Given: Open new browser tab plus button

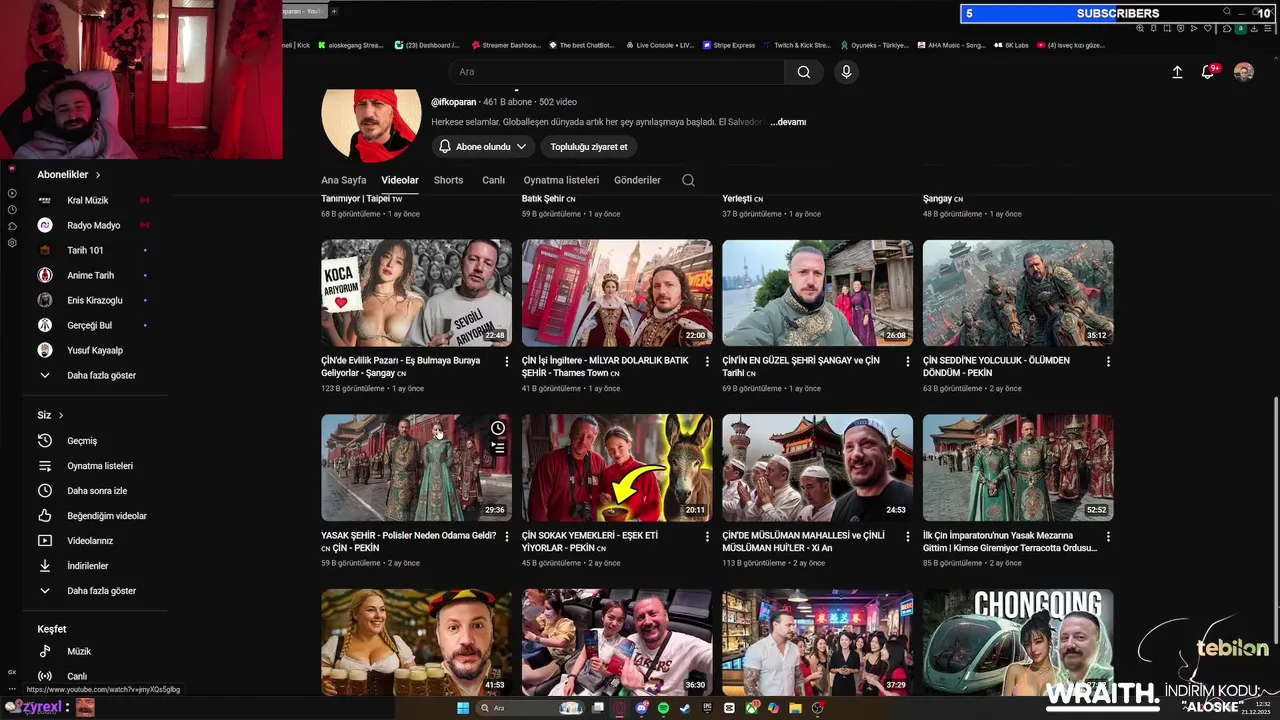Looking at the screenshot, I should pyautogui.click(x=334, y=11).
